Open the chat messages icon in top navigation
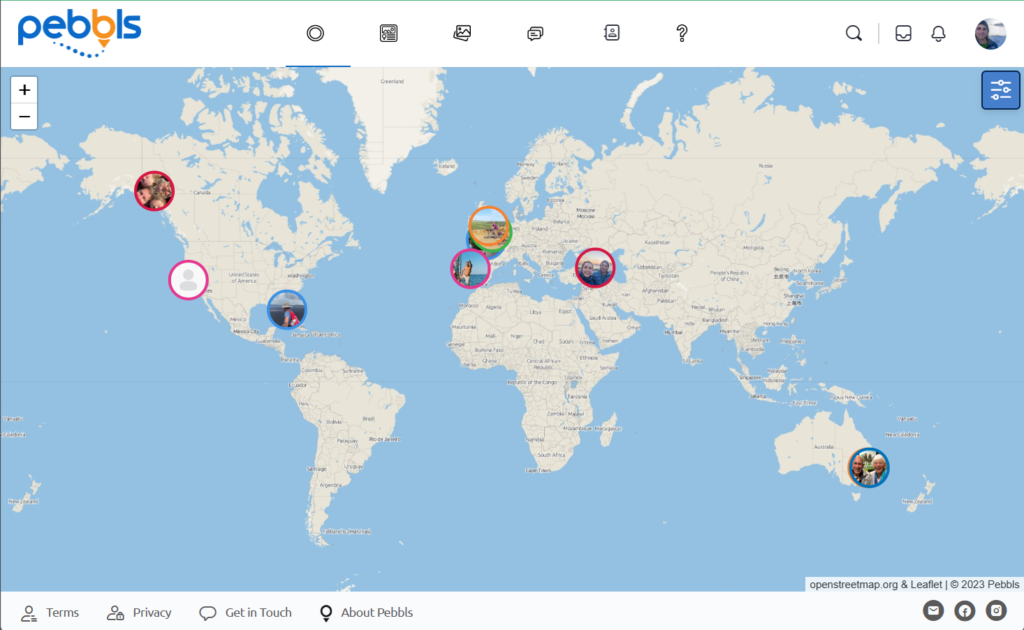 coord(536,33)
